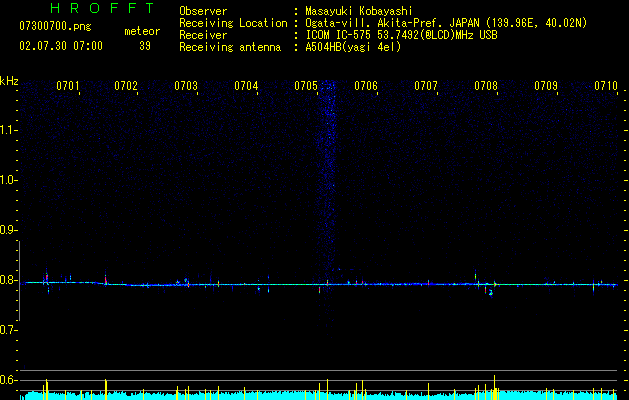
Task: Click the 0.8 kHz axis label
Action: [9, 280]
